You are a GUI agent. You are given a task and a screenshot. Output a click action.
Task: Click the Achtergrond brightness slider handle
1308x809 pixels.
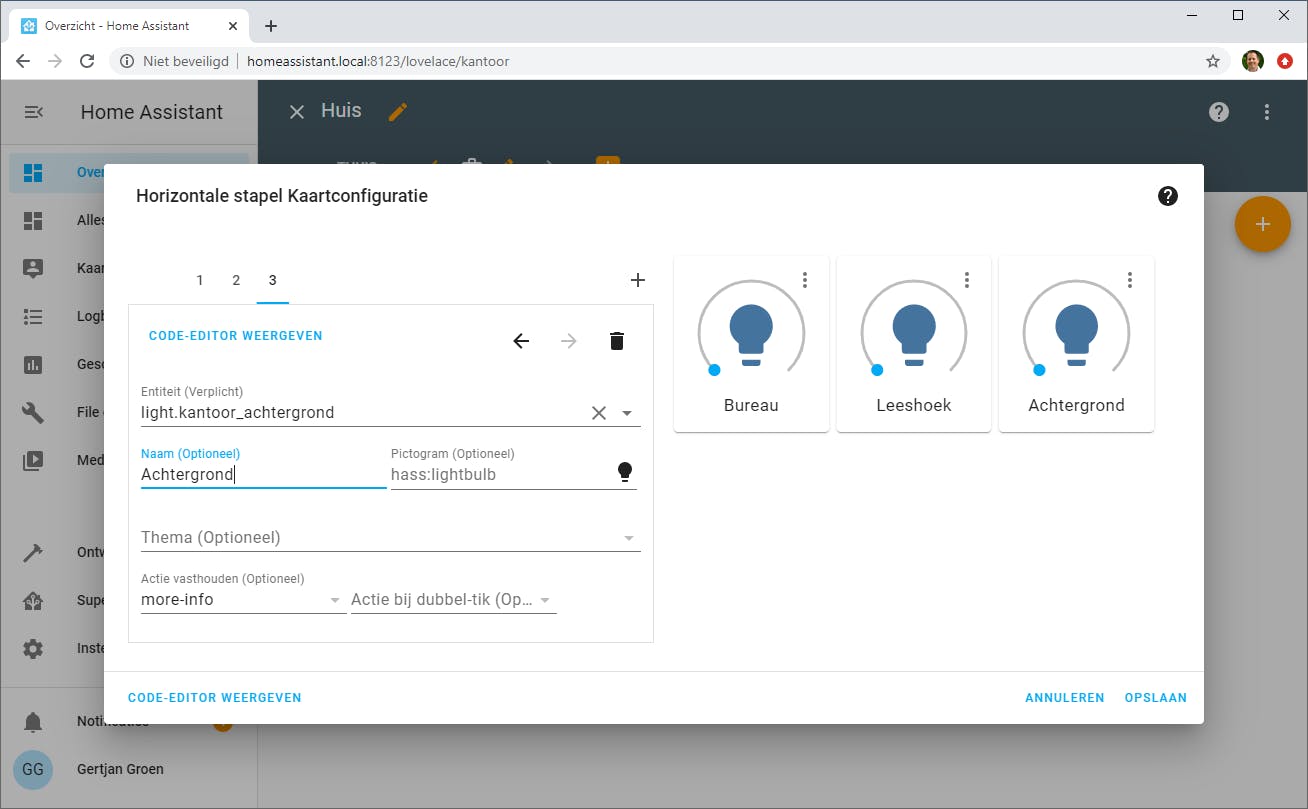1039,370
